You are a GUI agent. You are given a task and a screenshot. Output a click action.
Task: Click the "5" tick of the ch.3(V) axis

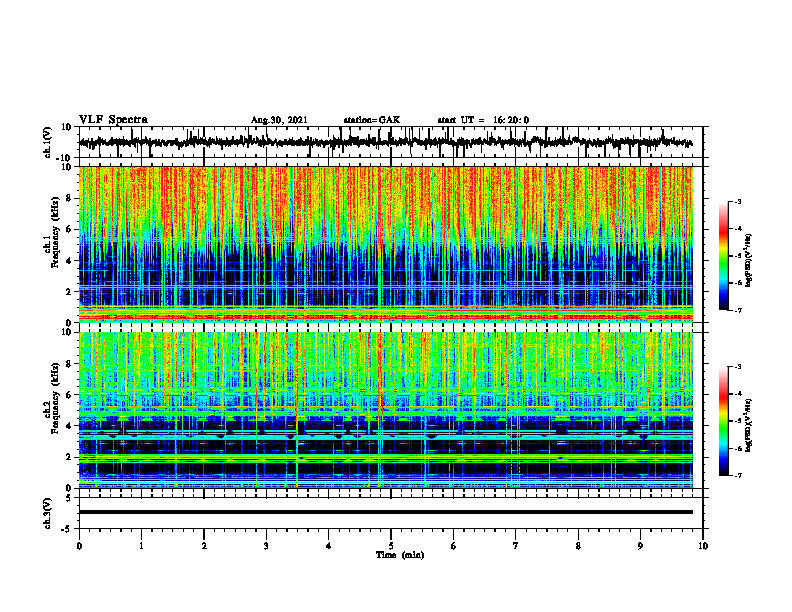tap(70, 498)
